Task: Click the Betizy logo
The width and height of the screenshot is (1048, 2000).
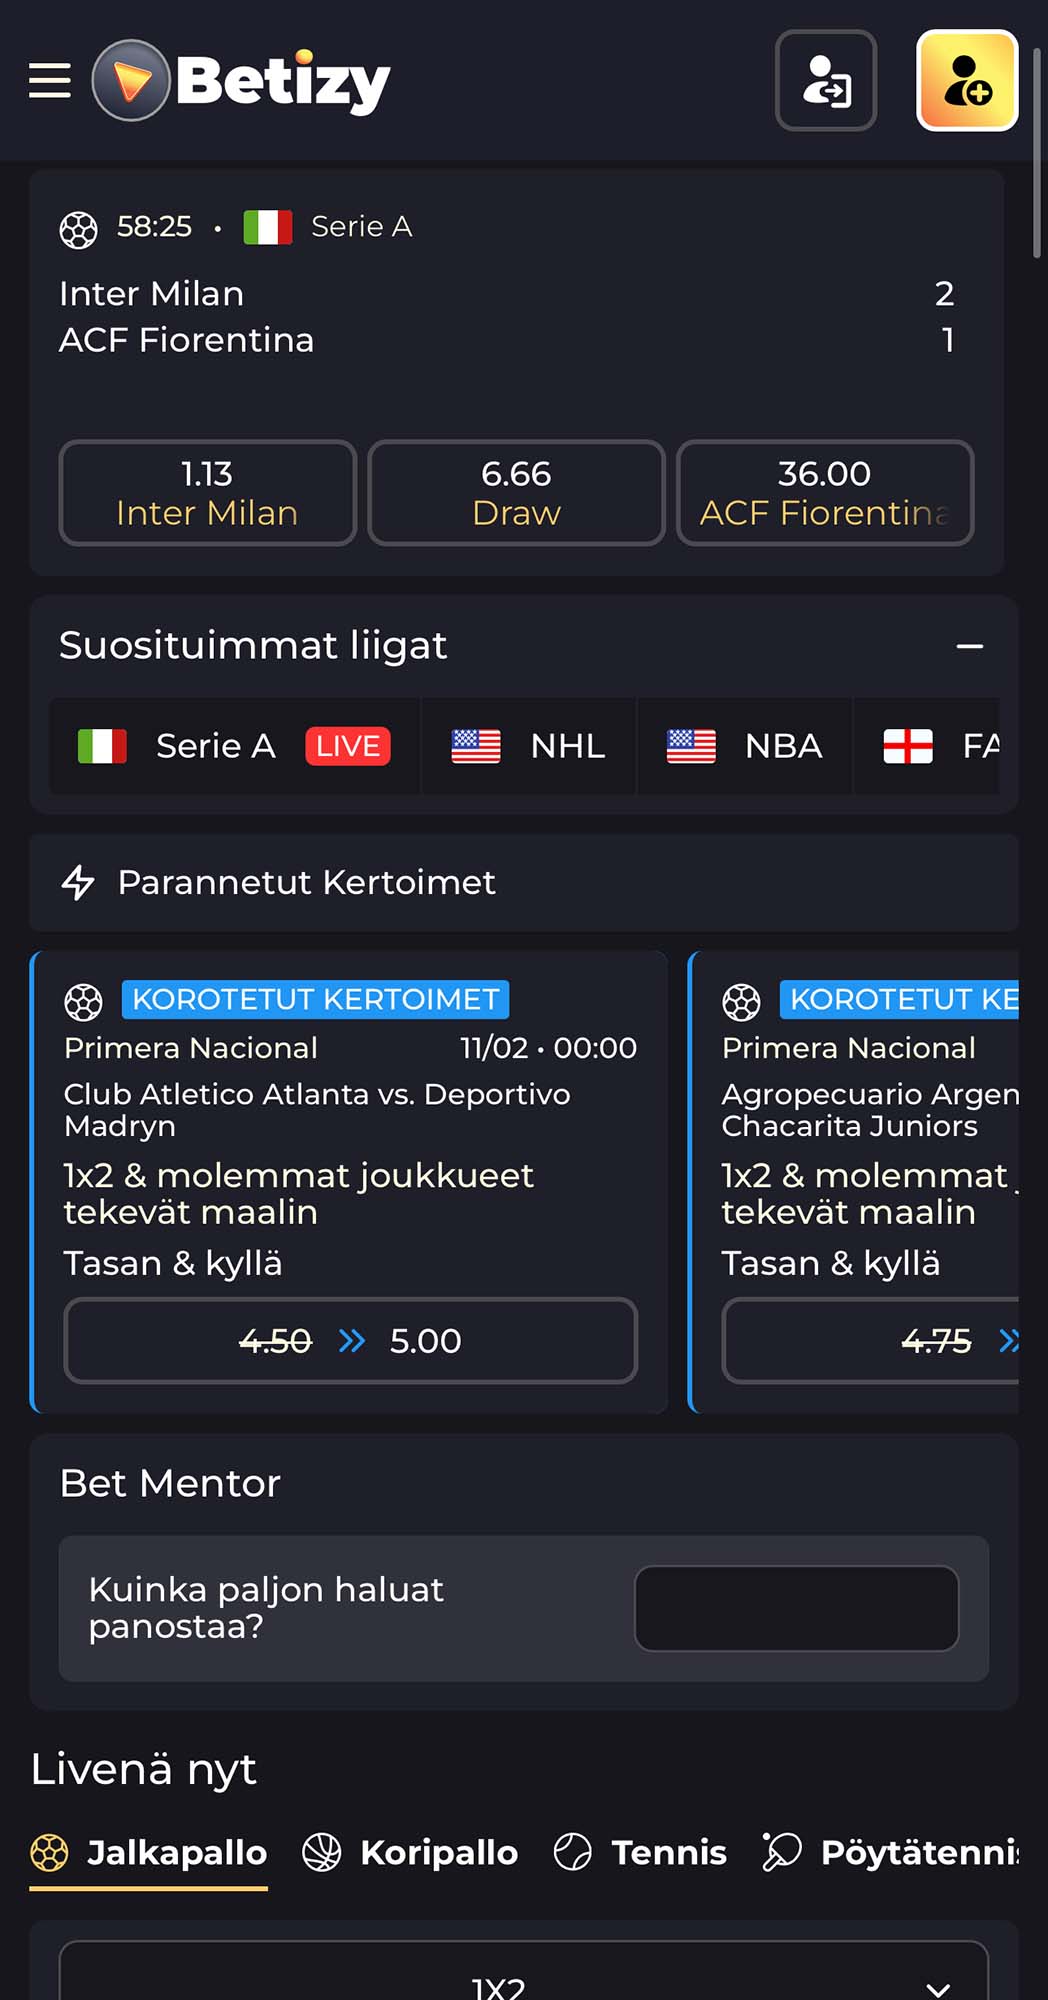Action: [x=242, y=81]
